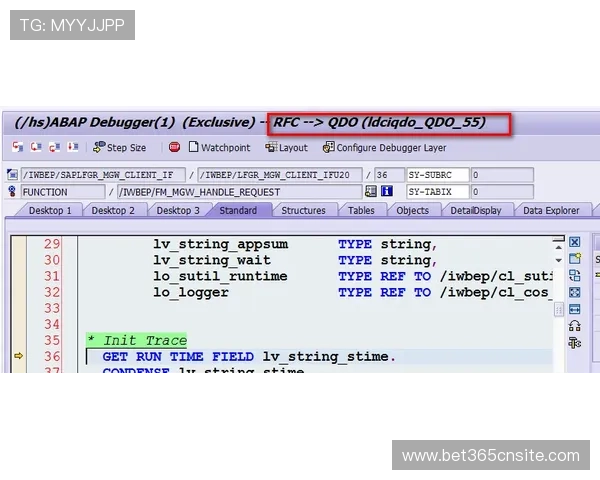
Task: Click the blue info icon beside function name
Action: (387, 191)
